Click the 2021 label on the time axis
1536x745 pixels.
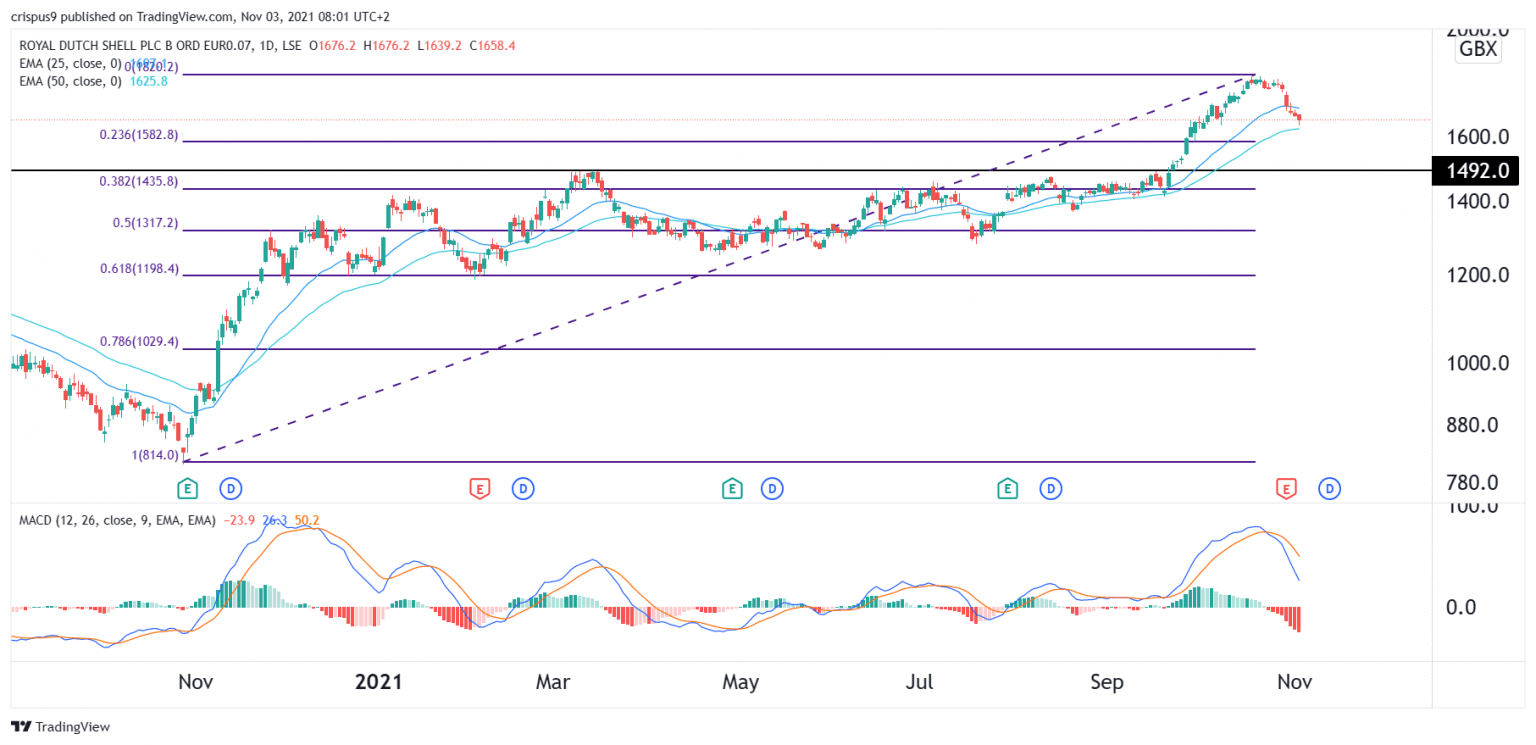click(378, 683)
